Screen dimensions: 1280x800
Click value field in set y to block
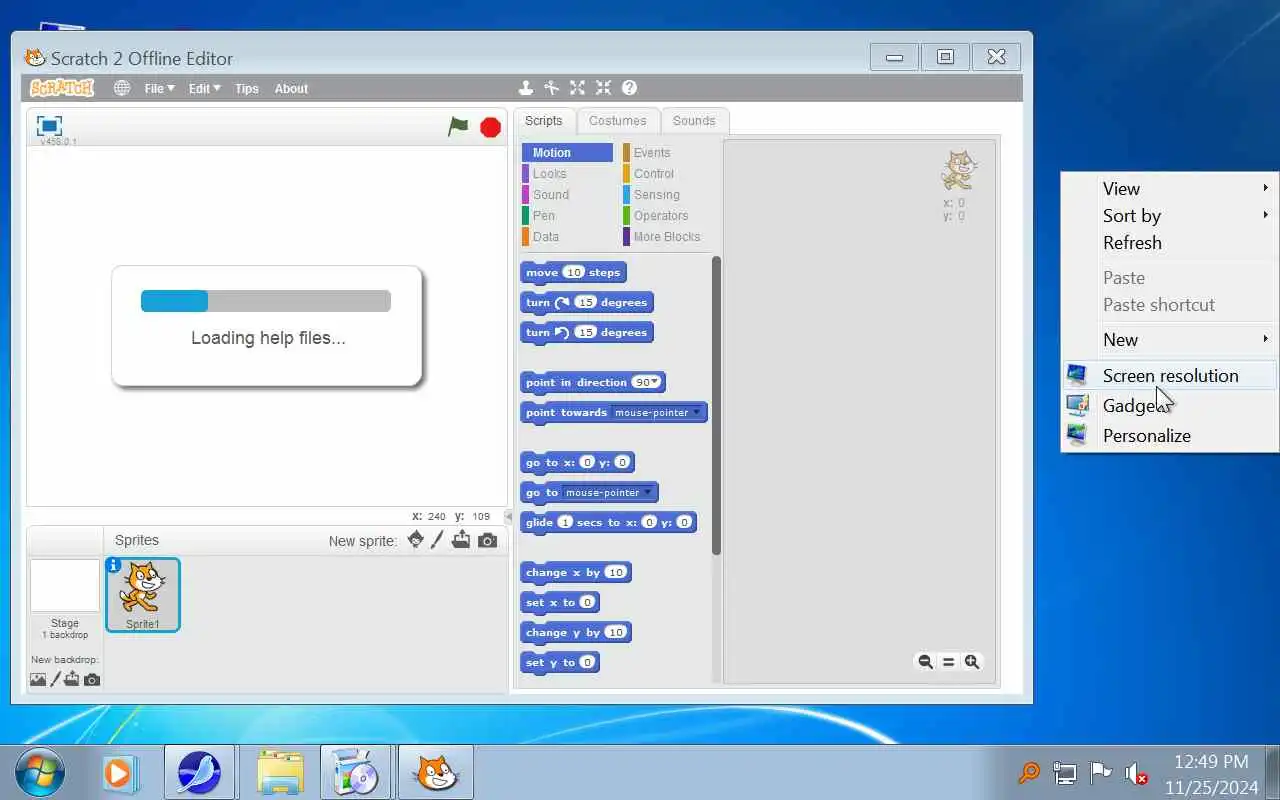point(587,662)
